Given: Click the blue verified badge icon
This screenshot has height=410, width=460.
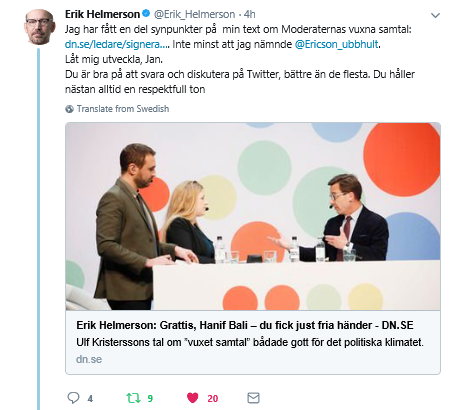Looking at the screenshot, I should (x=146, y=14).
